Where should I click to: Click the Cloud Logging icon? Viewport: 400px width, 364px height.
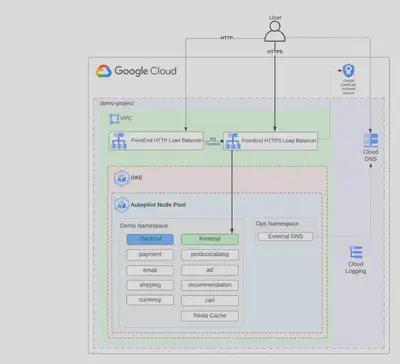[356, 252]
